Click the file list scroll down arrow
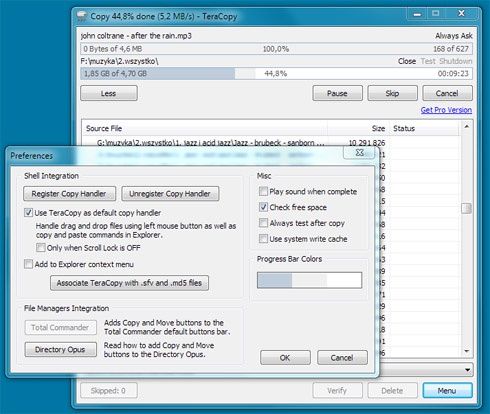The image size is (490, 414). [x=467, y=351]
